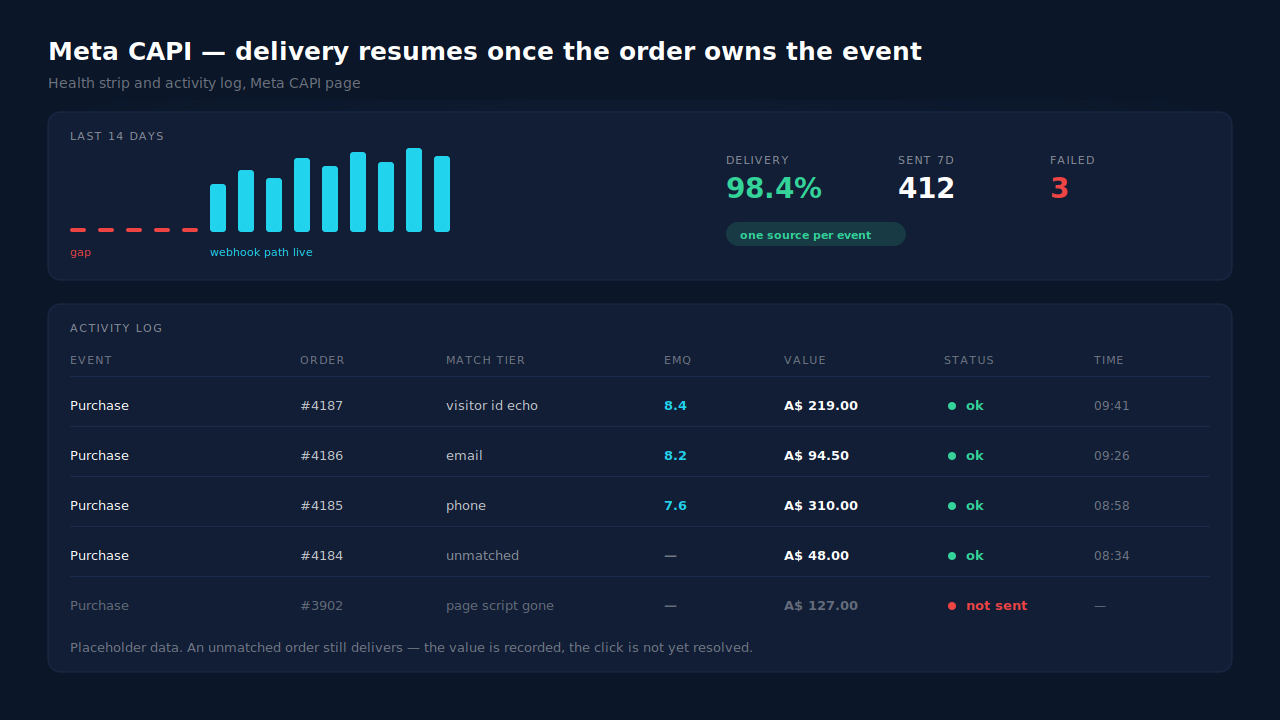Click the MATCH TIER column header

pyautogui.click(x=485, y=360)
